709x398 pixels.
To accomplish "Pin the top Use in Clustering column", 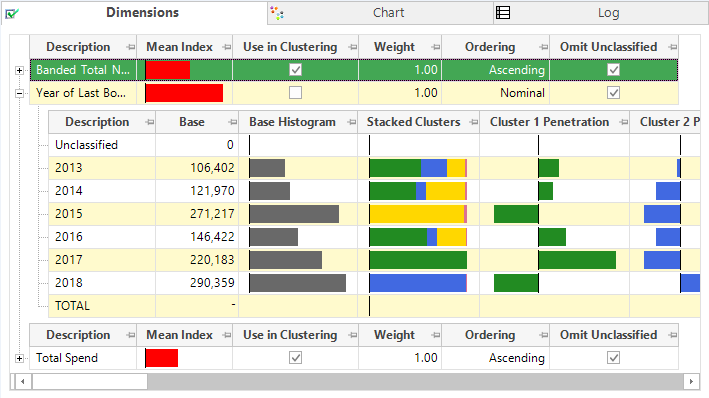I will [353, 47].
